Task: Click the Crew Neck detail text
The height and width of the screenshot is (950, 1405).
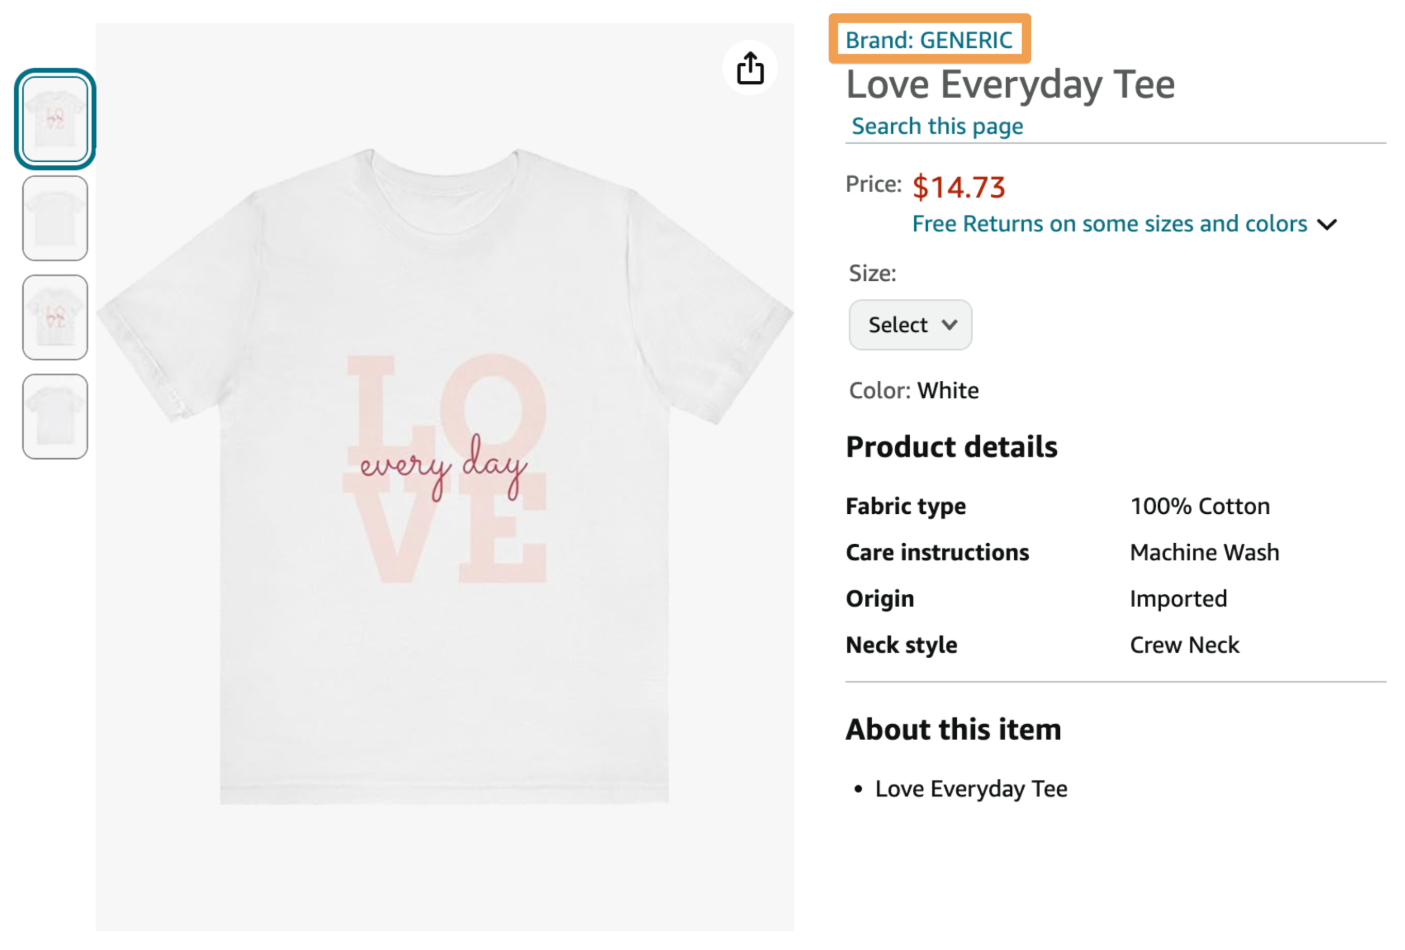Action: click(1184, 645)
